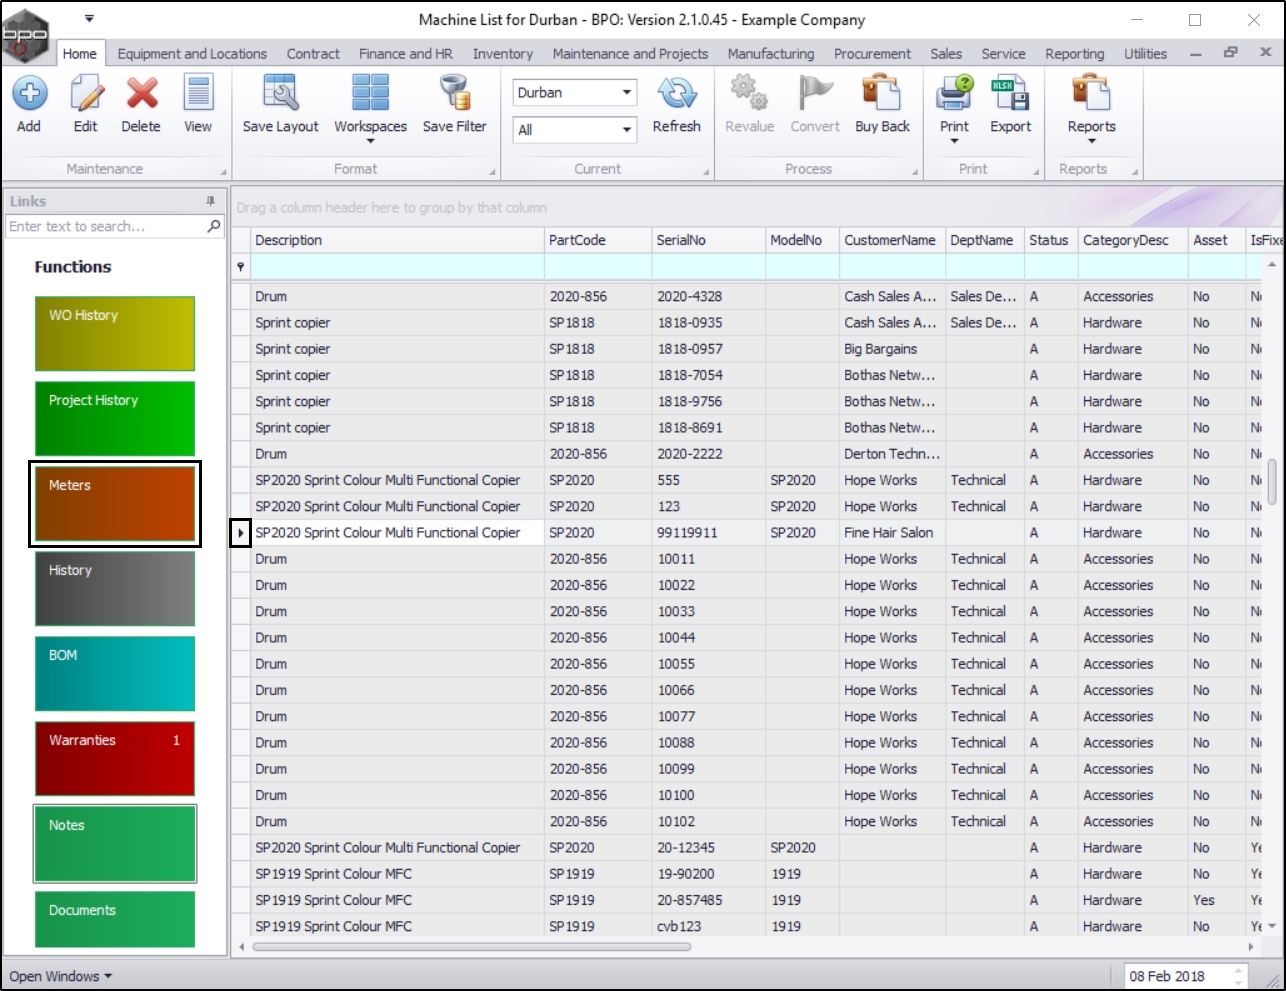Click the Save Filter funnel icon

coord(454,95)
